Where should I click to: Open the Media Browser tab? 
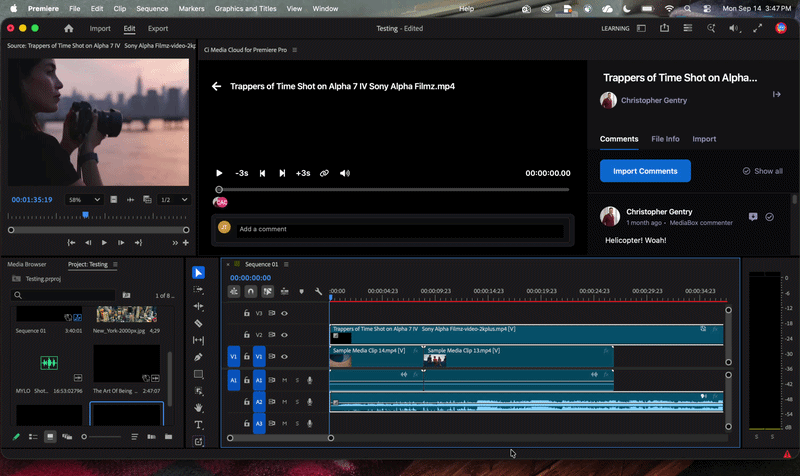click(27, 264)
